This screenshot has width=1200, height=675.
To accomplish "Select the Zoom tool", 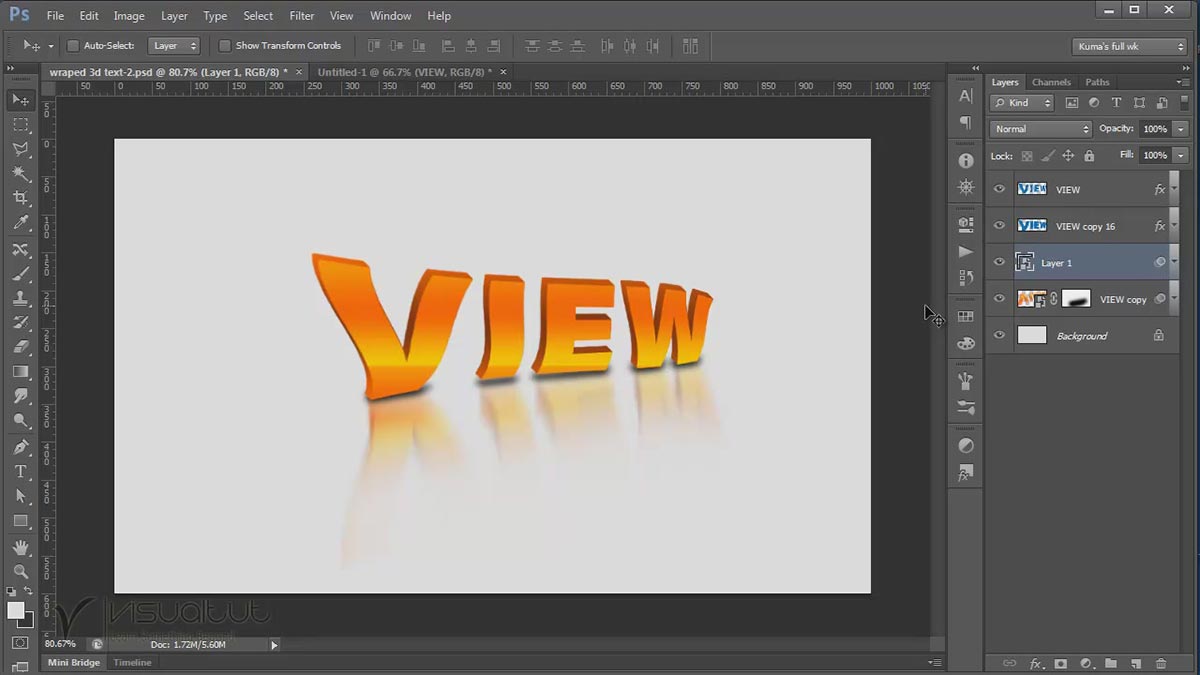I will [x=21, y=572].
